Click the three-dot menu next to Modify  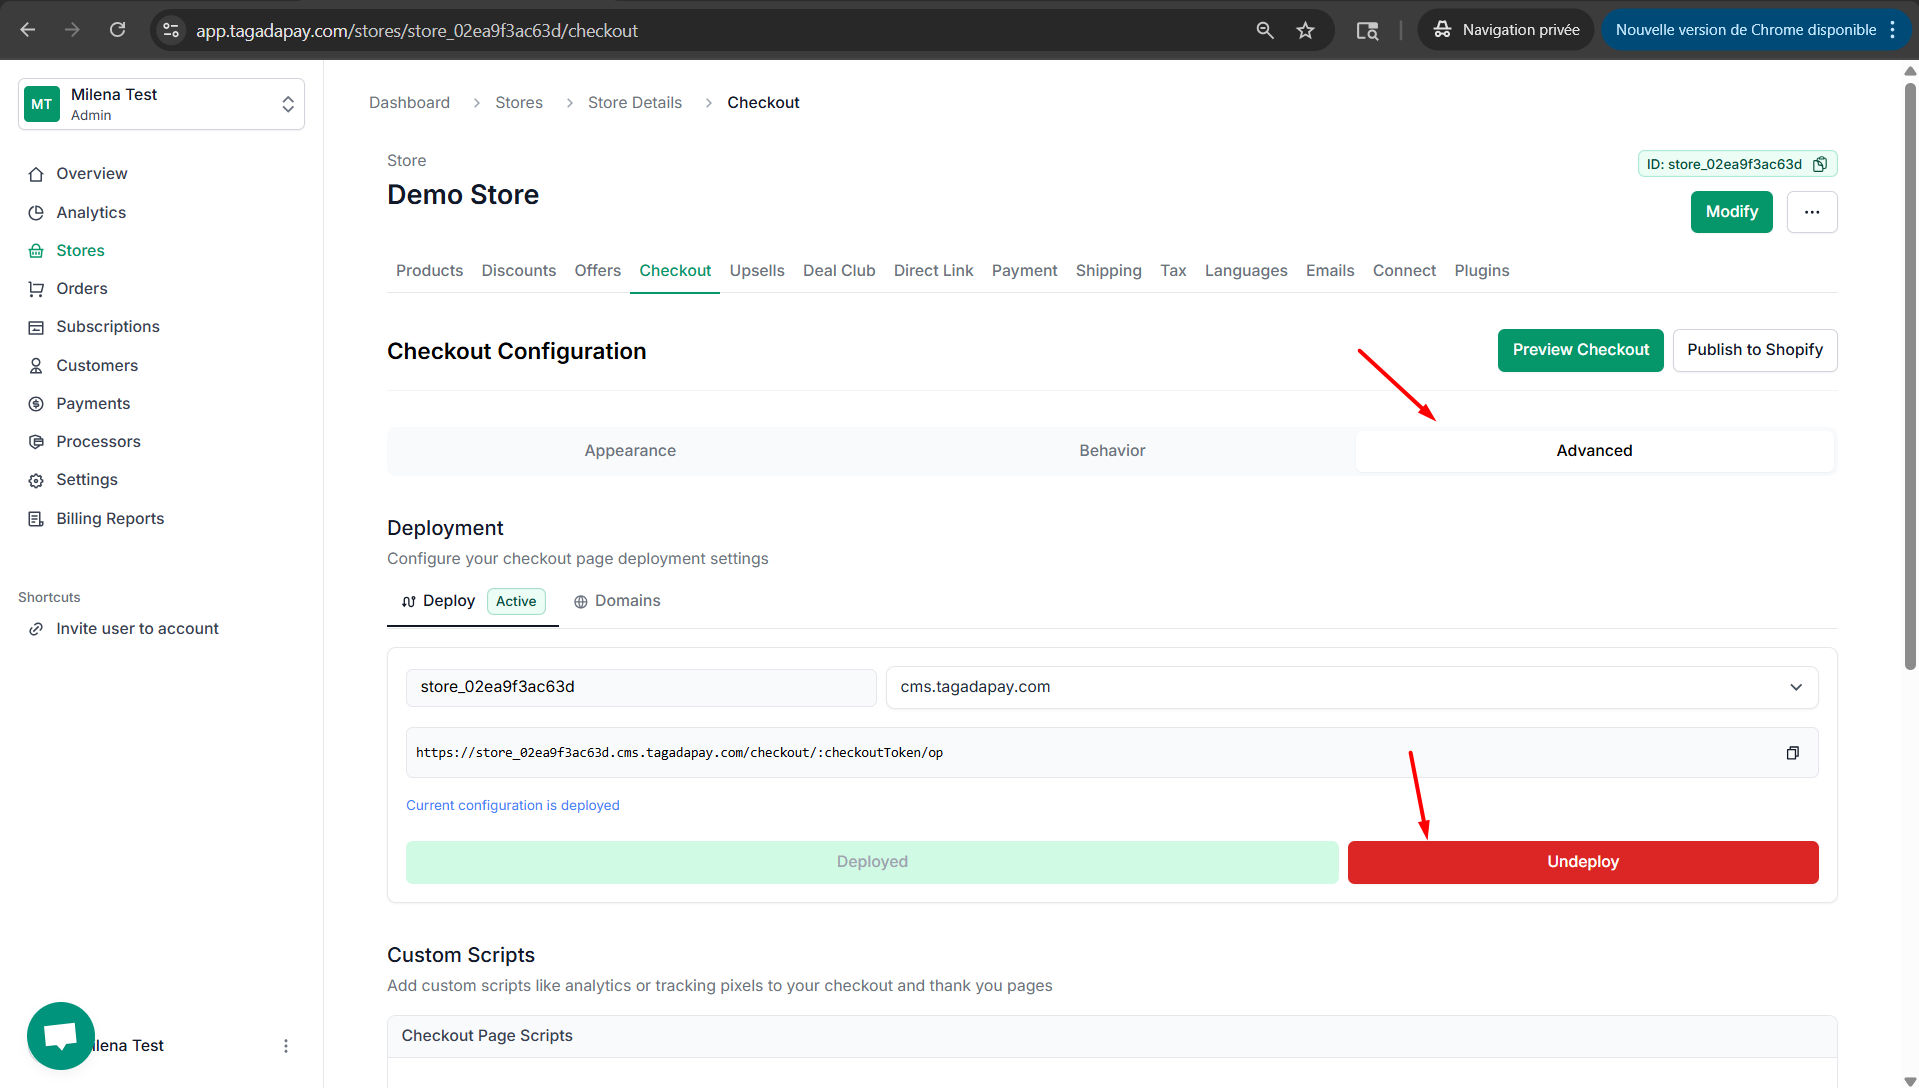1811,212
